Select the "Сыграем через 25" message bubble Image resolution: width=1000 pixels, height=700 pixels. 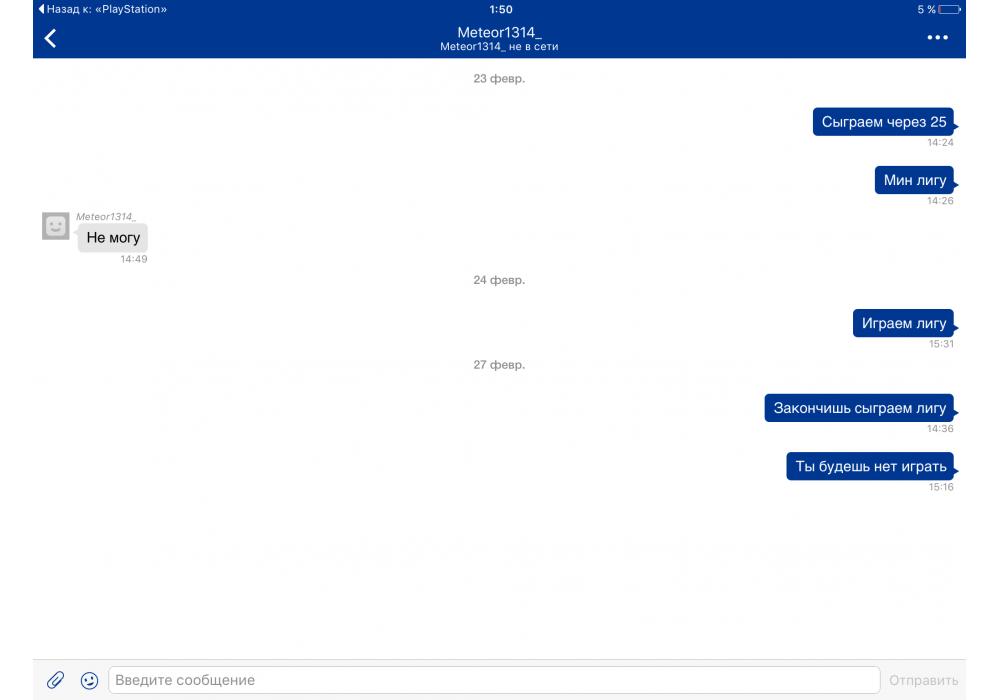pyautogui.click(x=883, y=122)
